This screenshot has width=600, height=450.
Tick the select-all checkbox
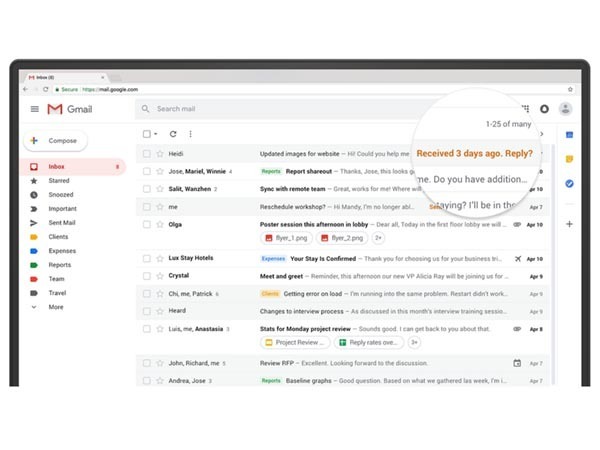pyautogui.click(x=147, y=134)
